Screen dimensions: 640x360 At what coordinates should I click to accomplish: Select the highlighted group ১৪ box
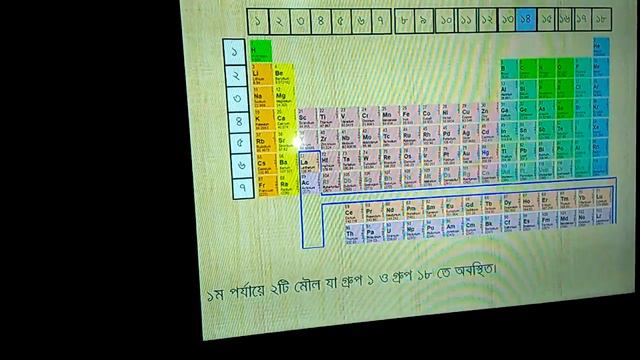tap(526, 19)
